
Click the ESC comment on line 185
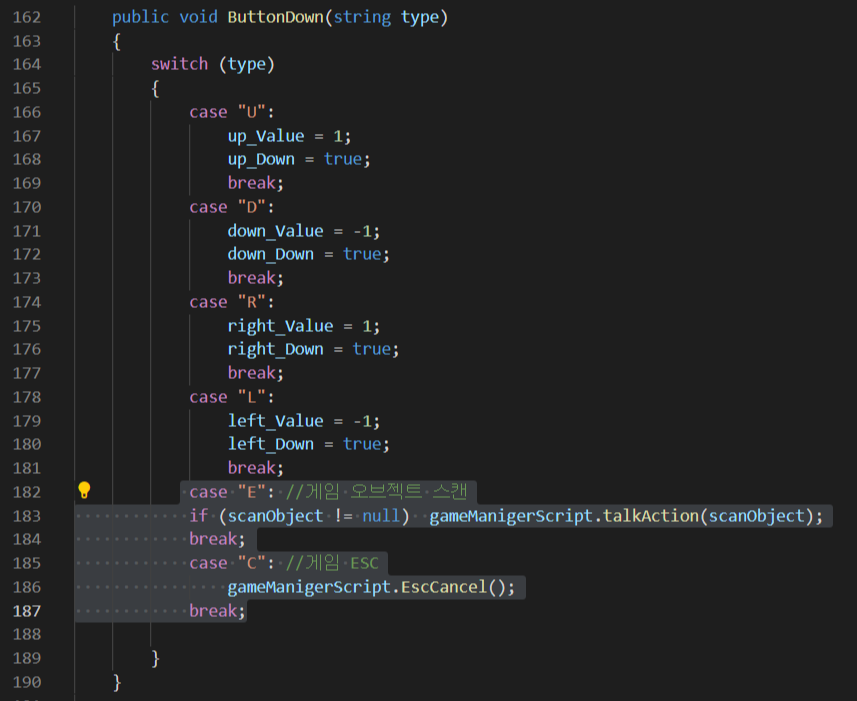pos(332,563)
